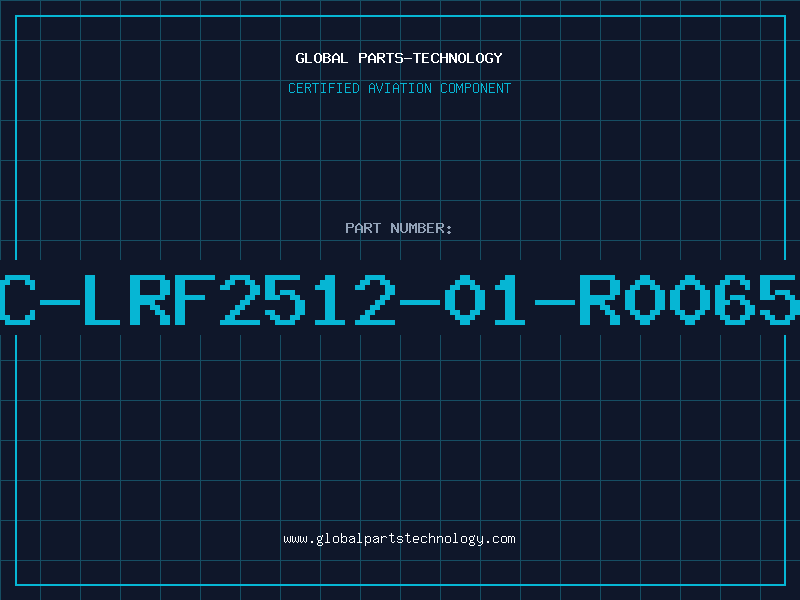Click the GLOBAL PARTS-TECHNOLOGY heading
800x600 pixels.
point(399,58)
